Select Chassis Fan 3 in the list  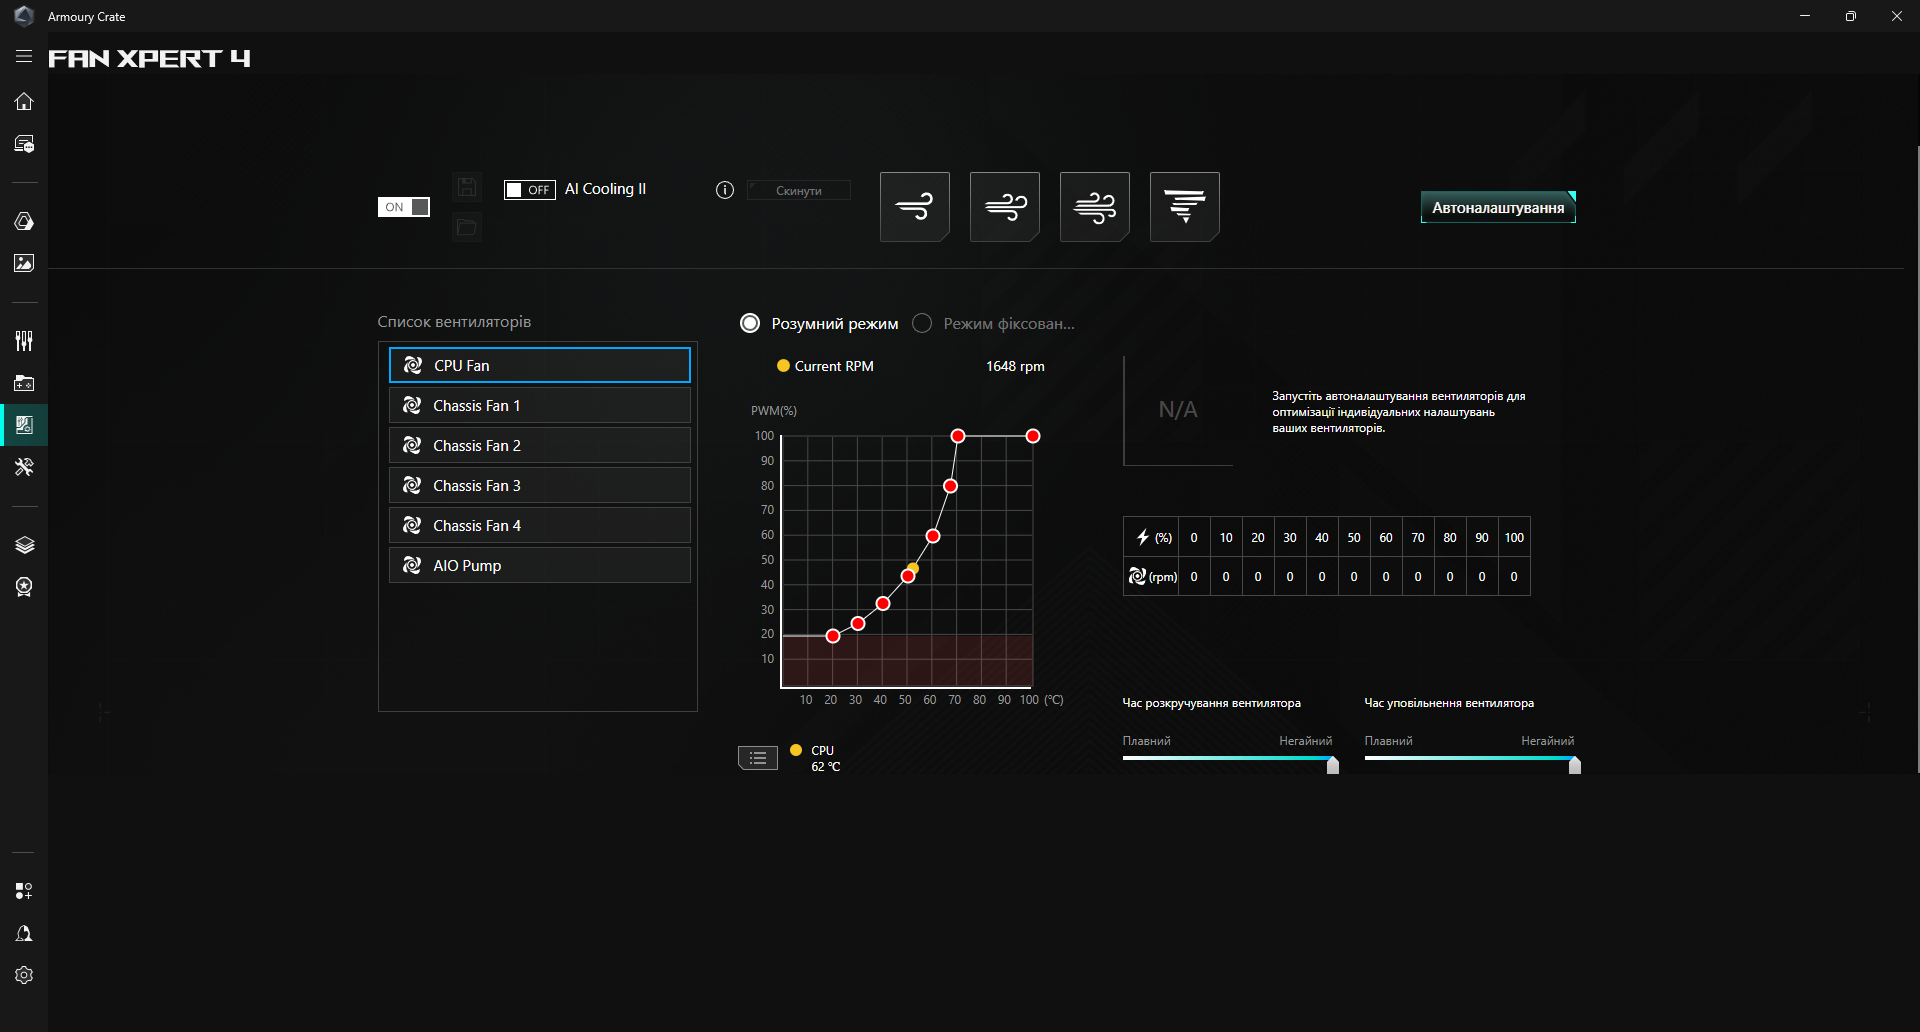click(x=540, y=485)
